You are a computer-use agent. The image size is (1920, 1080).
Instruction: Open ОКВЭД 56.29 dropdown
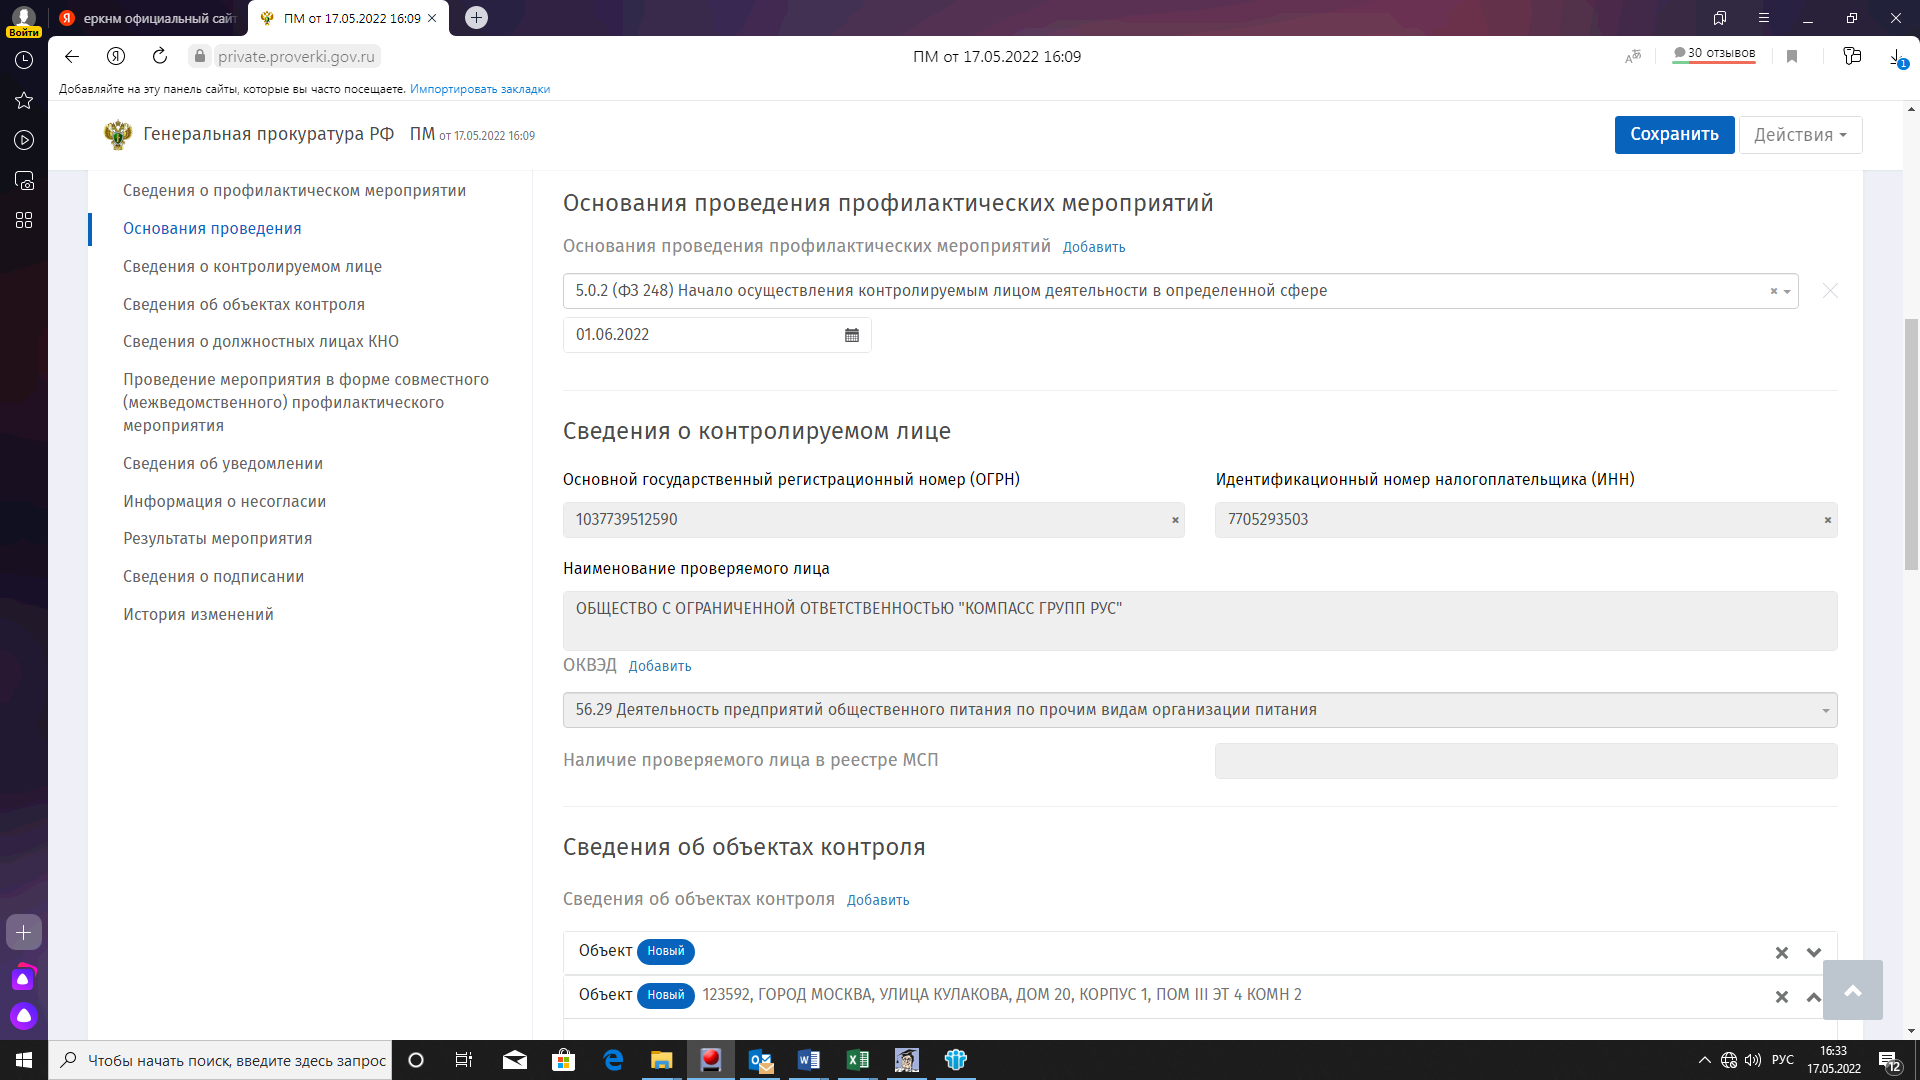point(1200,710)
